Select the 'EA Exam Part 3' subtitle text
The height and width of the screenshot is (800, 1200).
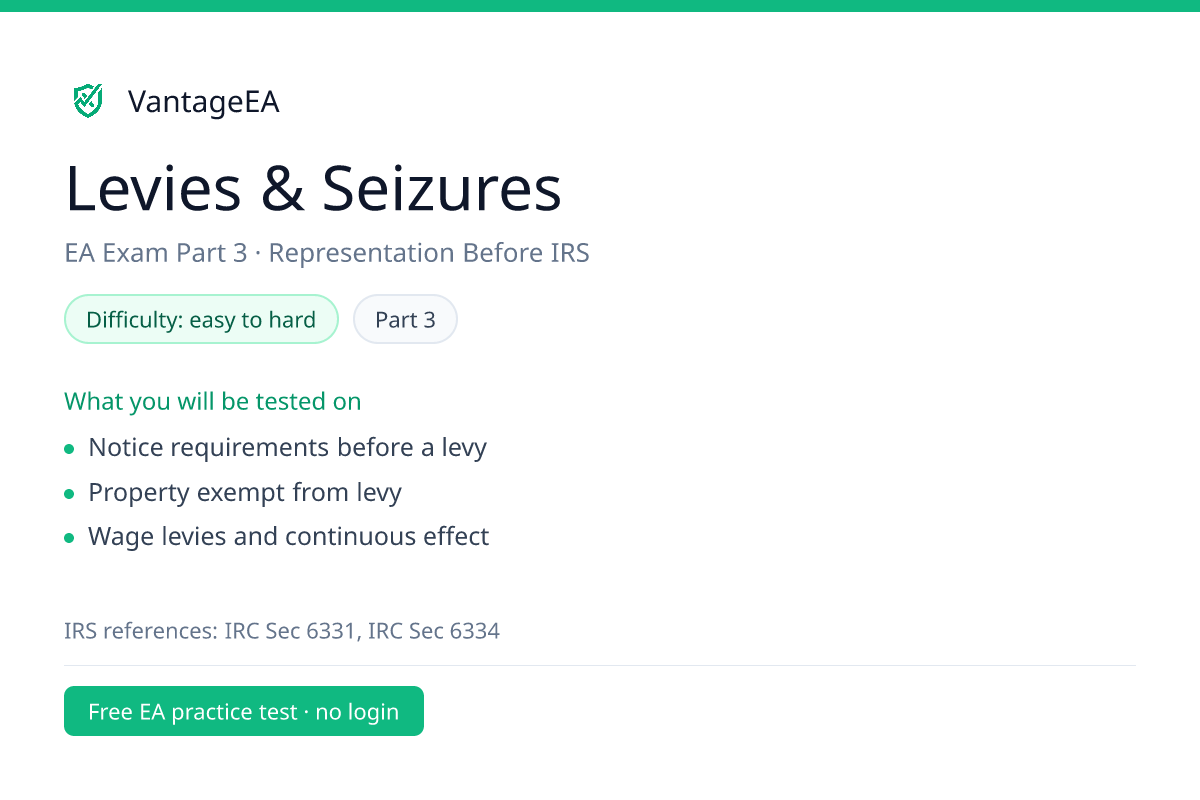click(155, 253)
